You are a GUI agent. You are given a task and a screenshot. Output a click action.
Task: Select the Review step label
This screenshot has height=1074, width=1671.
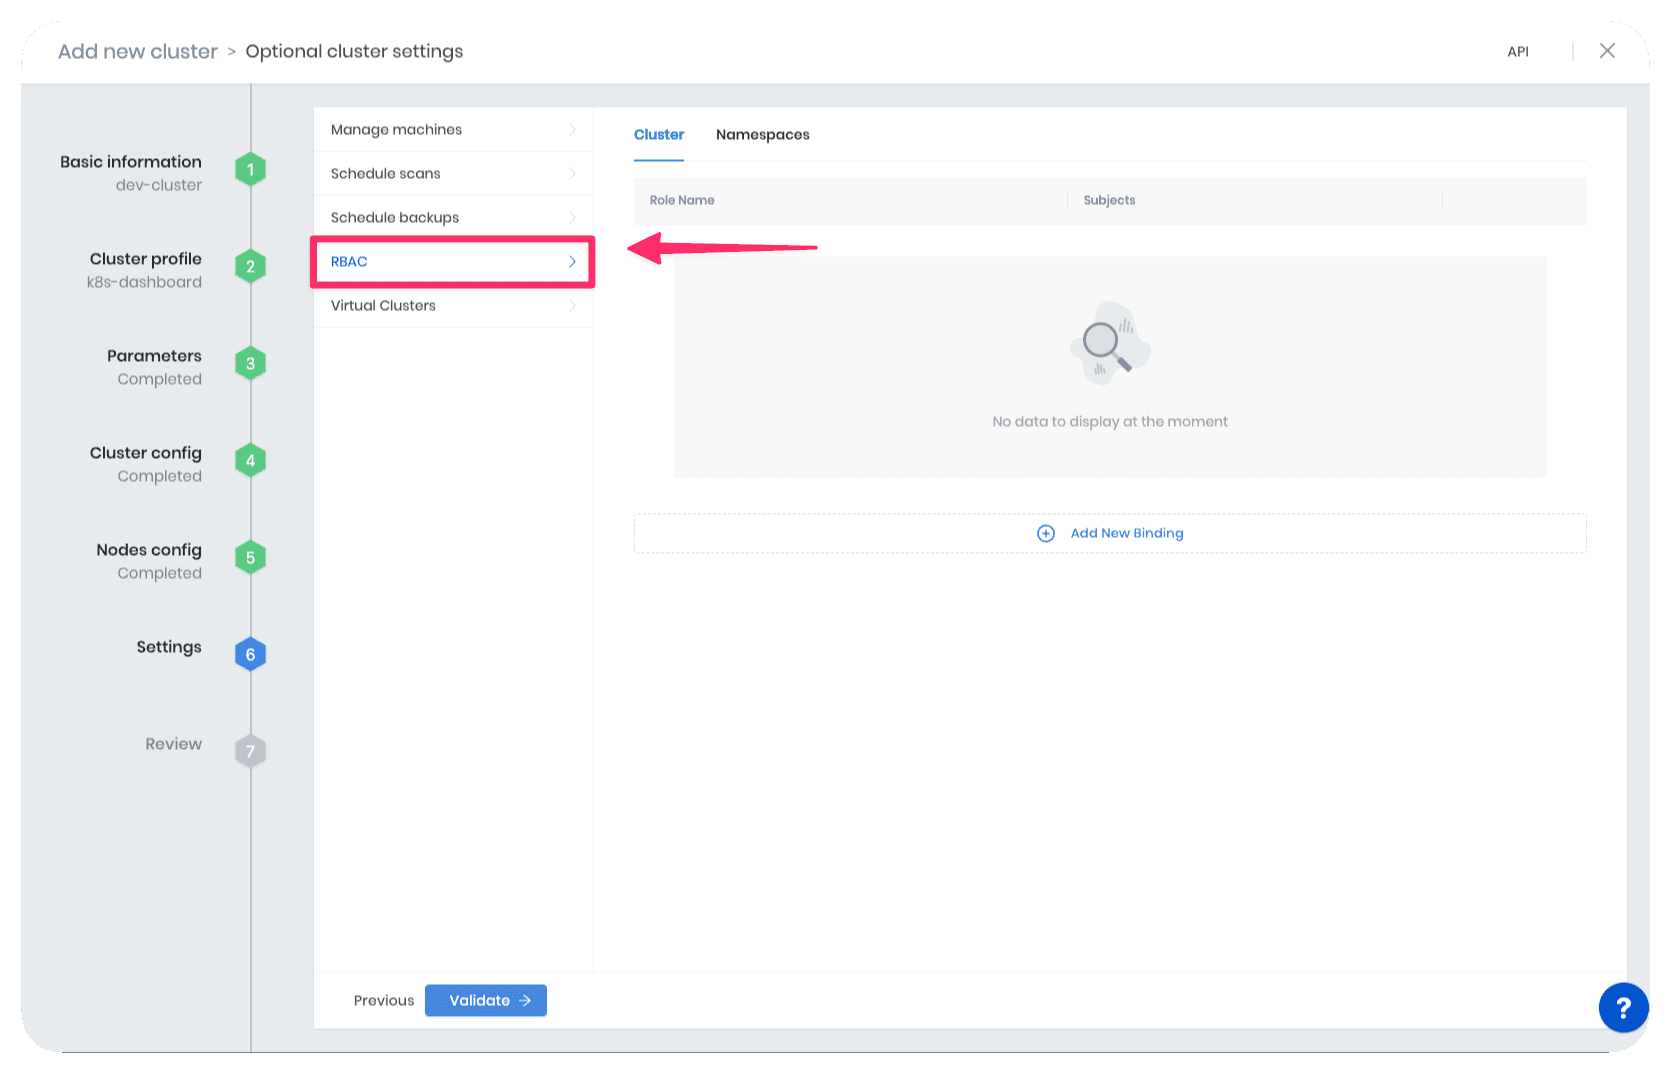(x=173, y=743)
